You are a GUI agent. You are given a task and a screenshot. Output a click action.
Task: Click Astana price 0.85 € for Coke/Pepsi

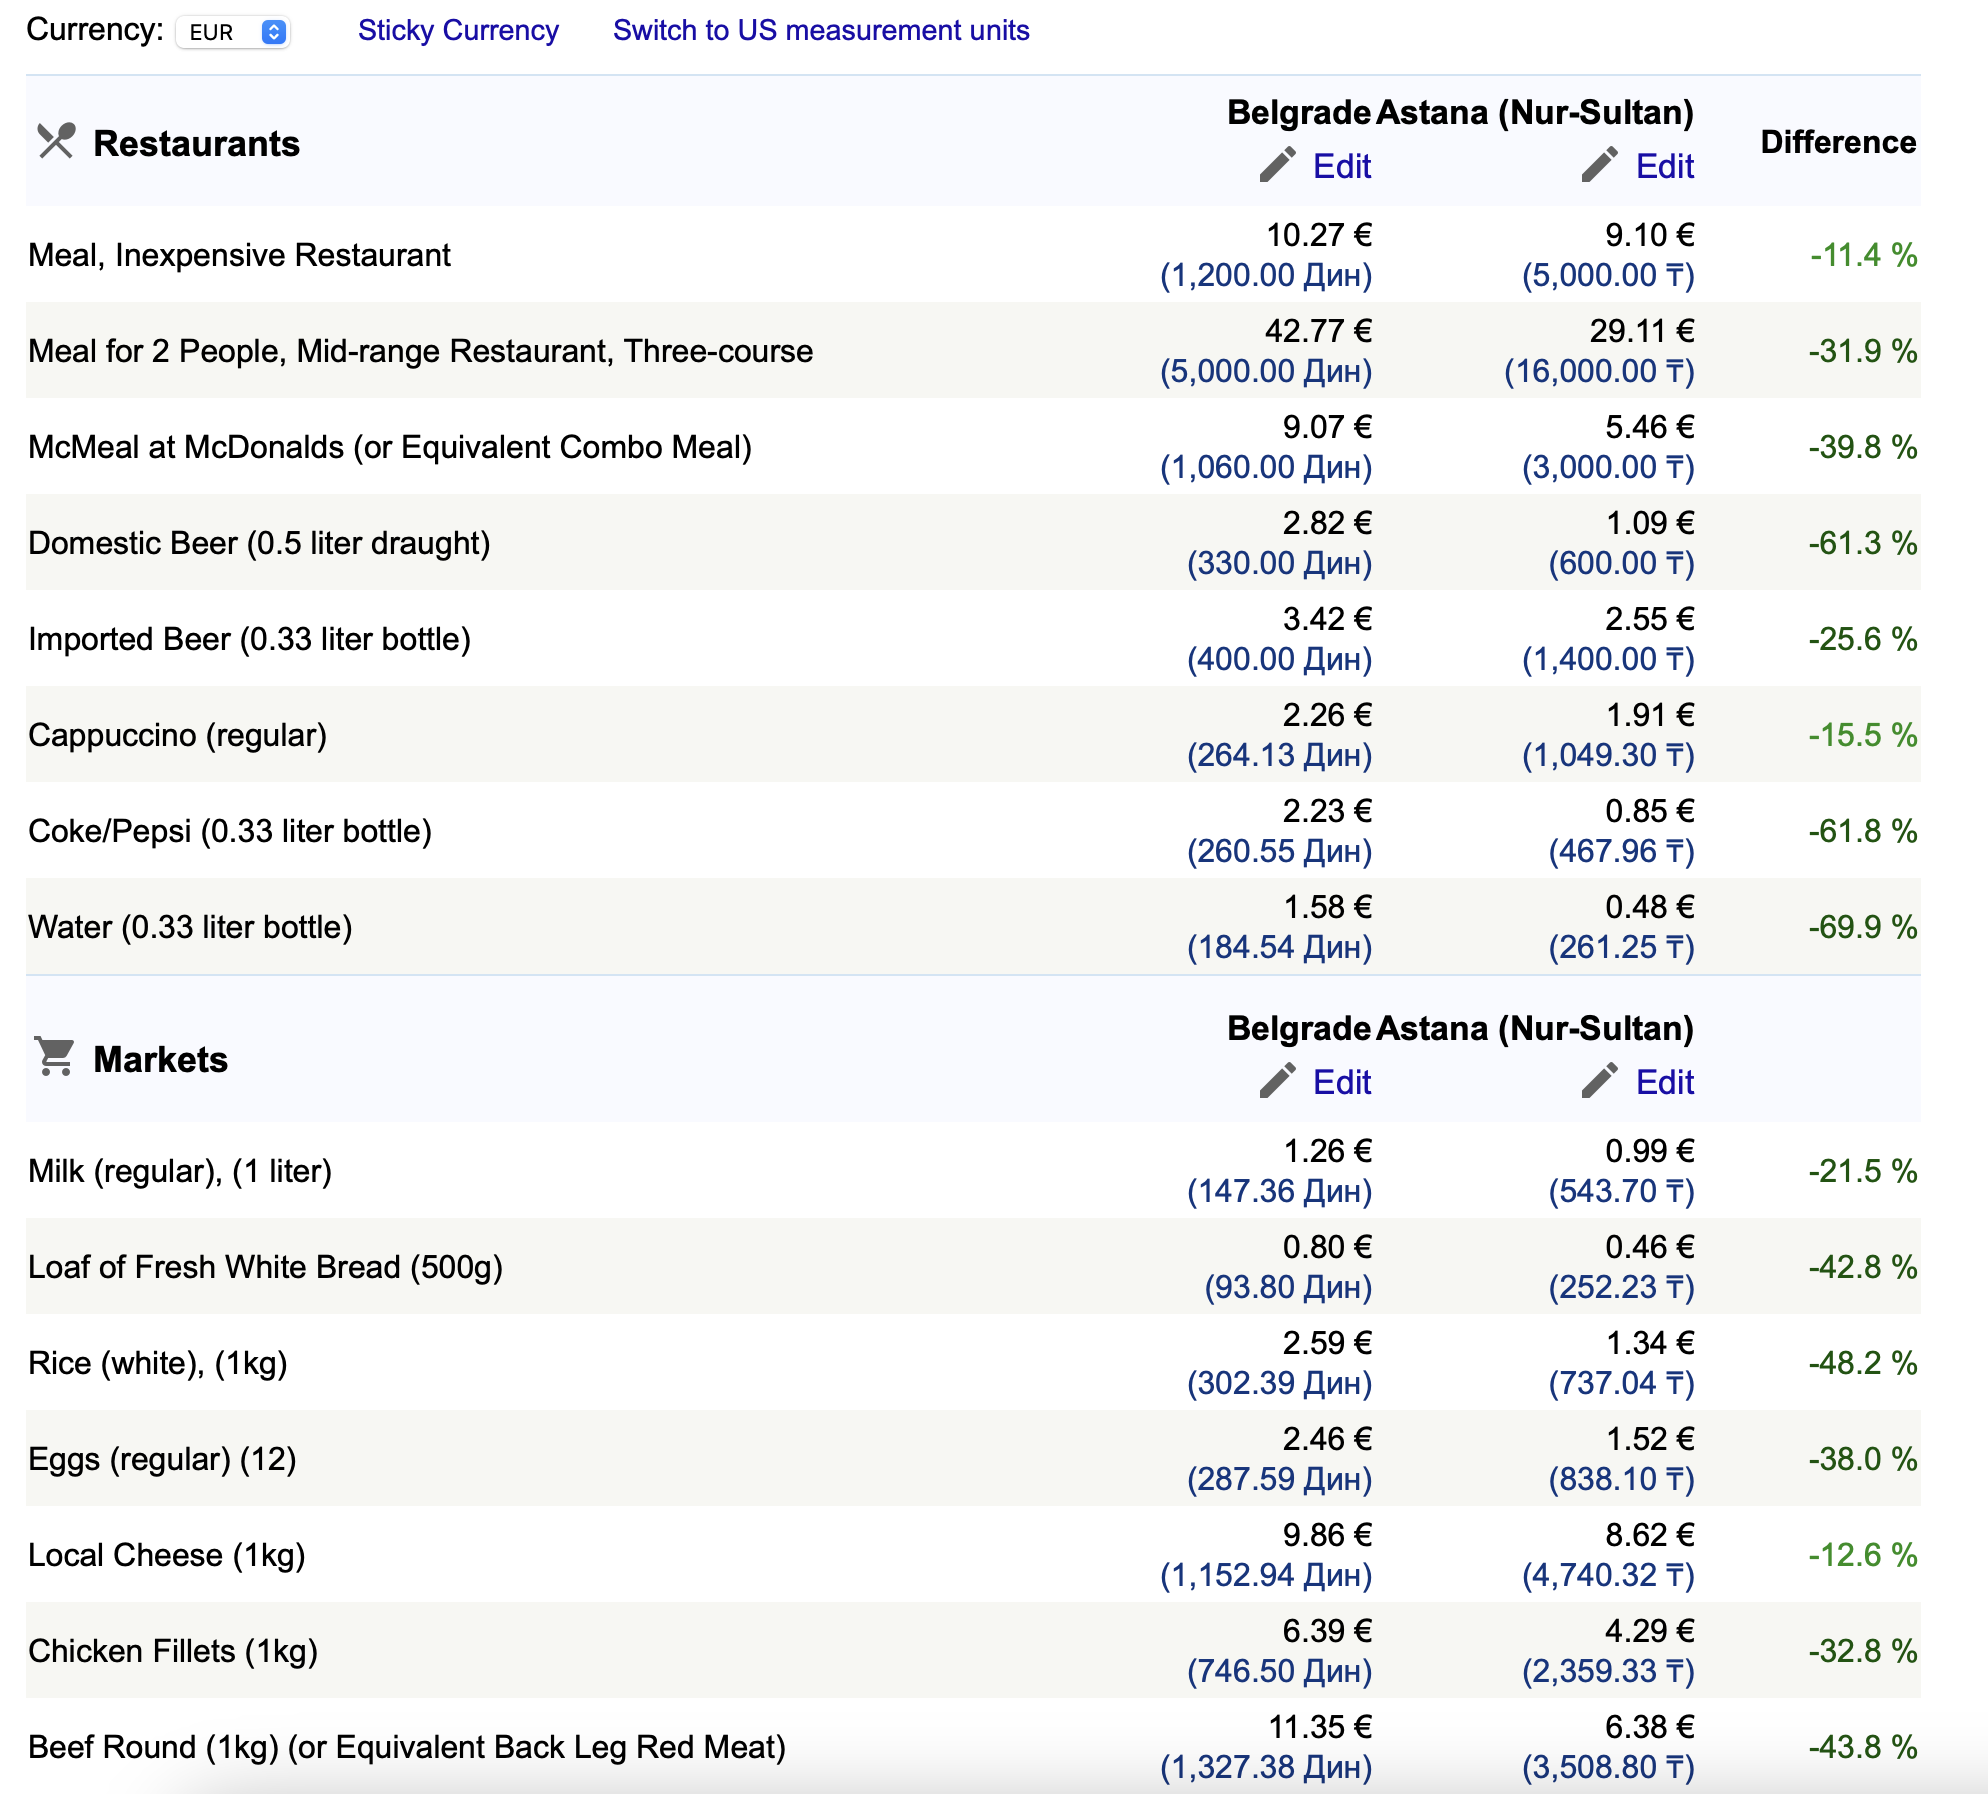tap(1650, 811)
